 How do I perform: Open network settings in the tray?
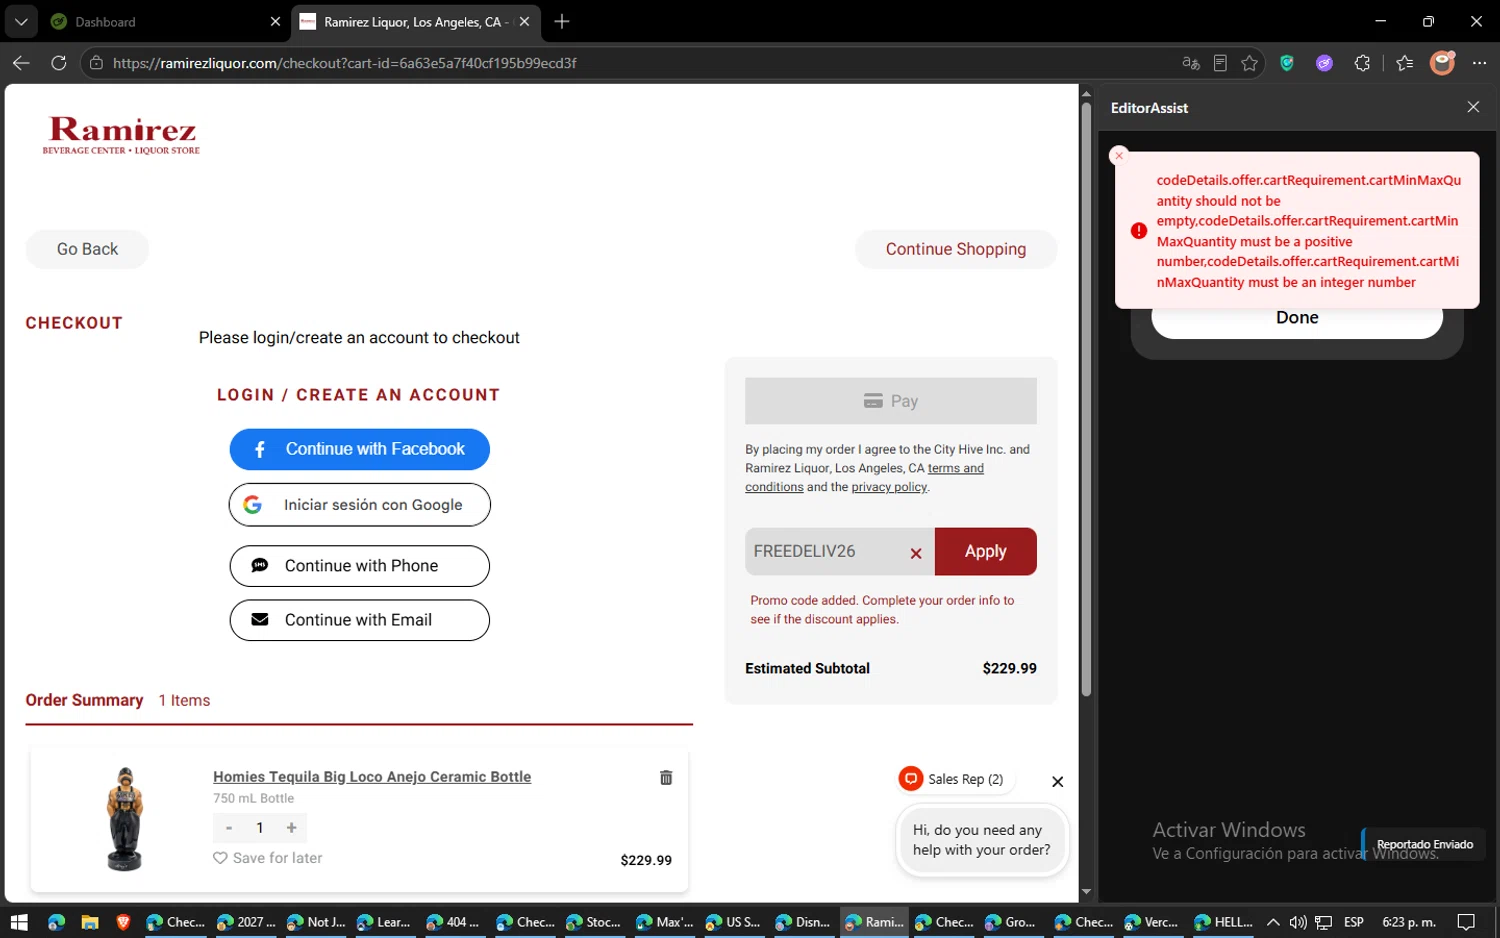[x=1324, y=922]
